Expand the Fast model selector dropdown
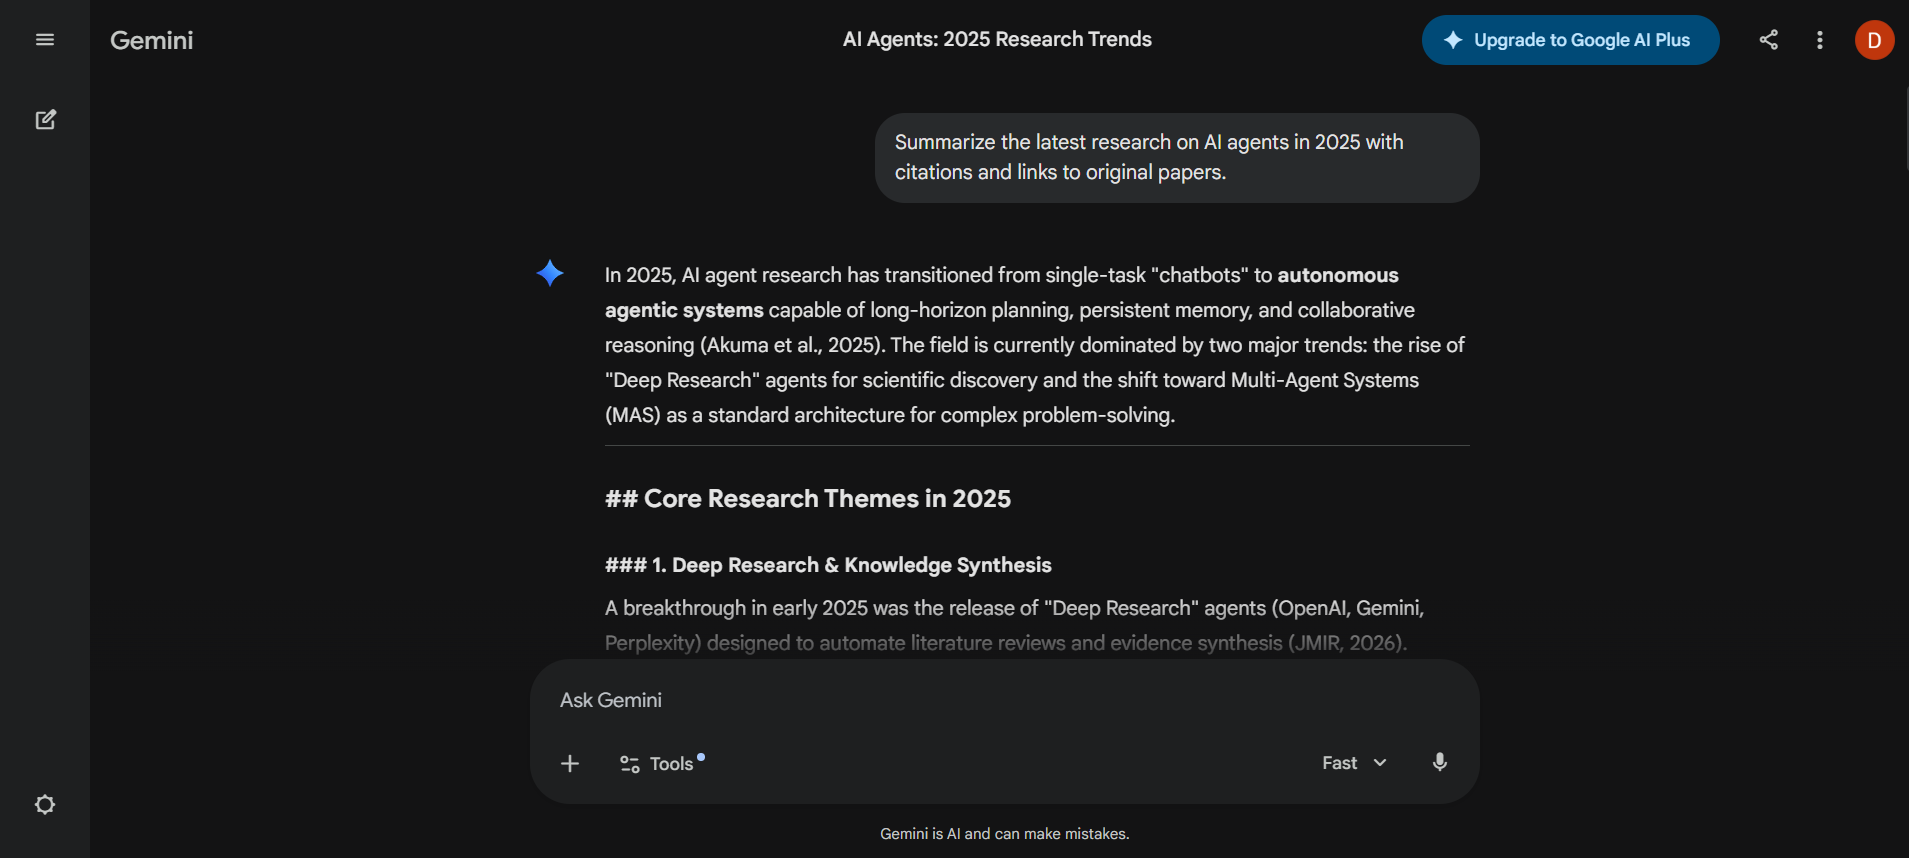The height and width of the screenshot is (858, 1909). point(1354,763)
